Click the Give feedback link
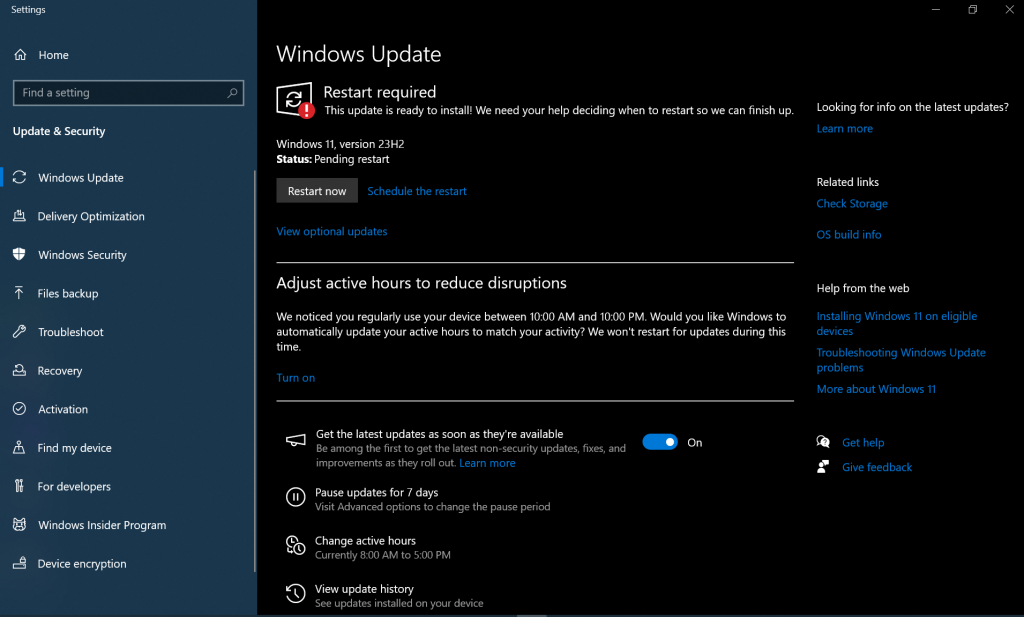 (876, 467)
